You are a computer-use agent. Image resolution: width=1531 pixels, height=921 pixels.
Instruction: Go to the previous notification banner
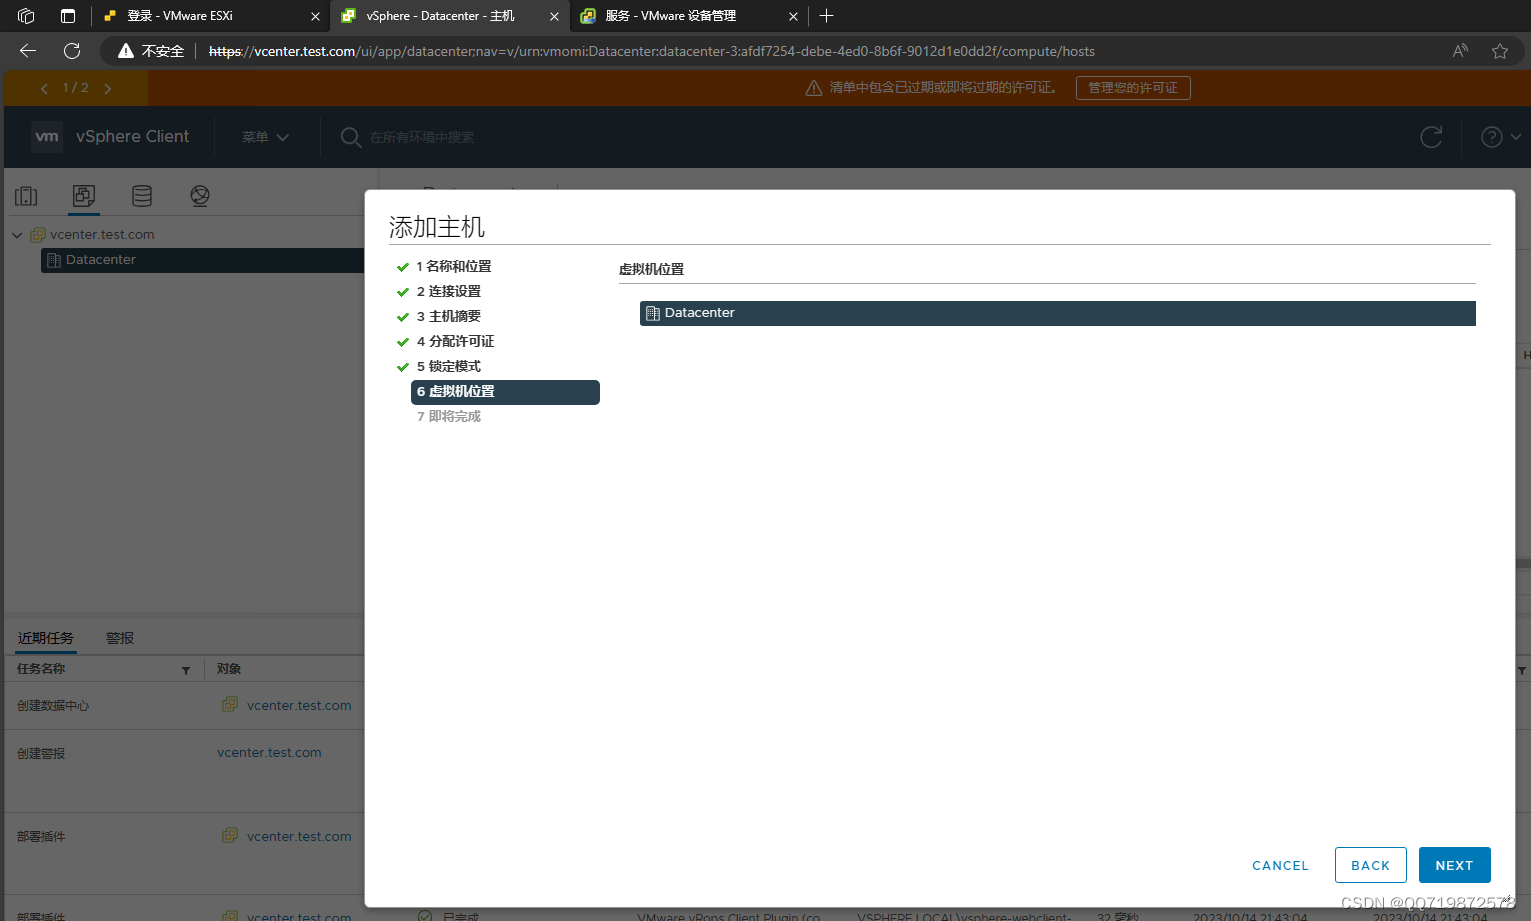point(44,88)
